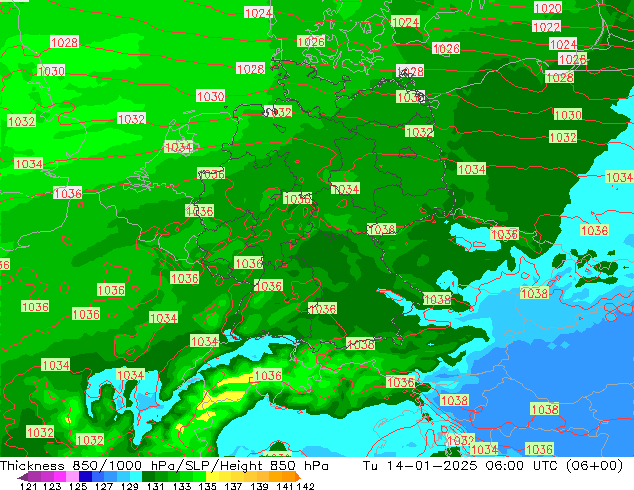Pick the bright magenta legend swatch
This screenshot has width=634, height=490.
tap(60, 476)
